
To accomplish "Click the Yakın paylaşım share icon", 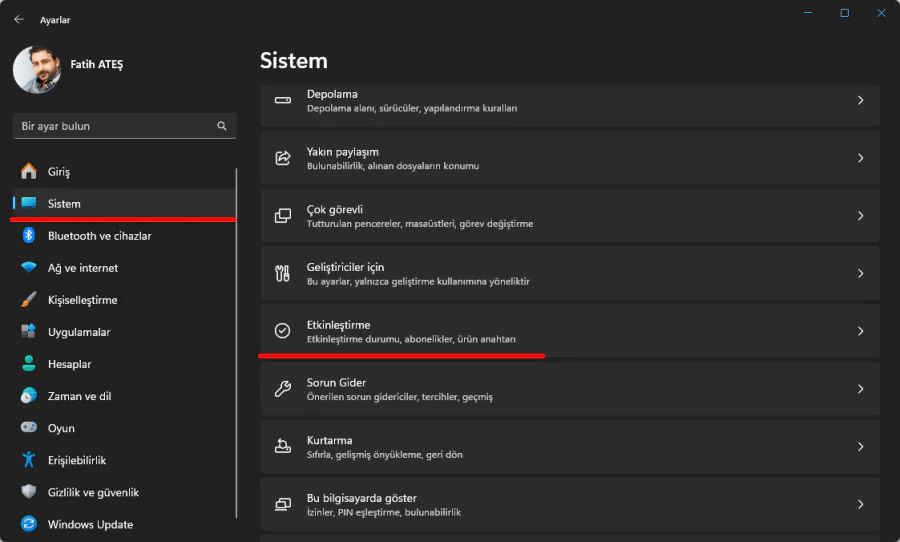I will 282,158.
